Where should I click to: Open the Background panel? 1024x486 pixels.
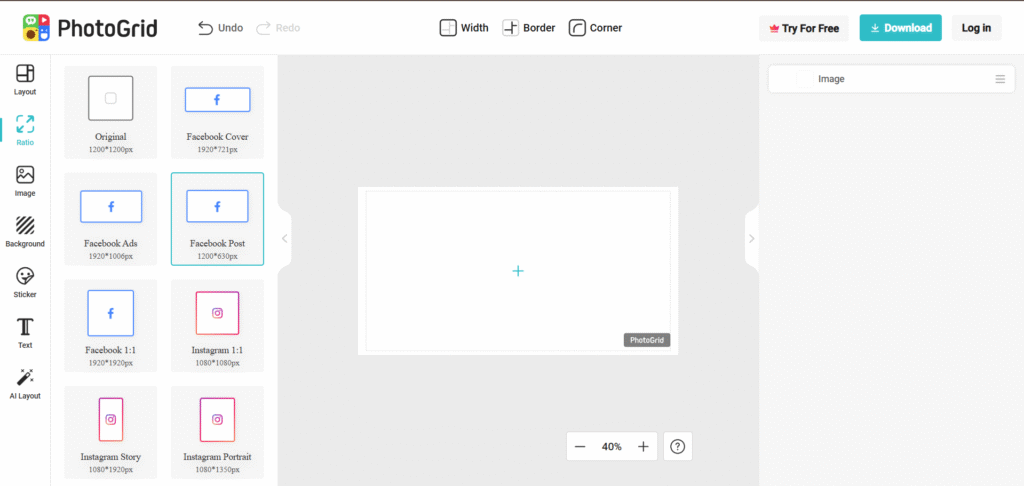[x=25, y=232]
